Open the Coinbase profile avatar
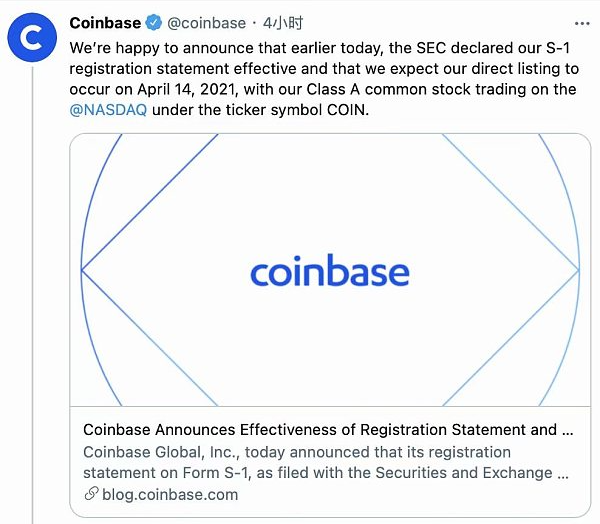Screen dimensions: 600x524 (x=32, y=38)
